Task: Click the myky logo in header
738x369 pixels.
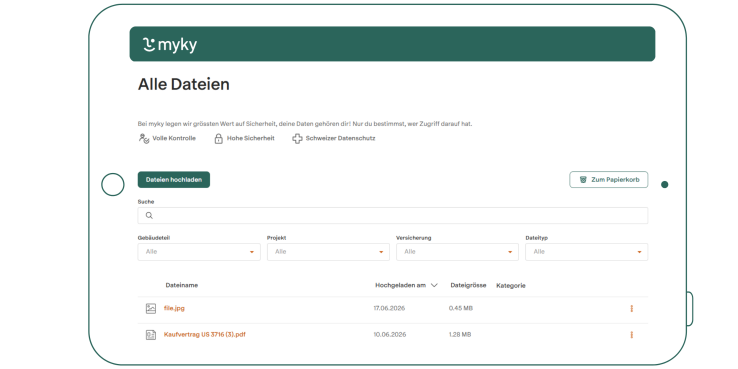Action: point(169,45)
